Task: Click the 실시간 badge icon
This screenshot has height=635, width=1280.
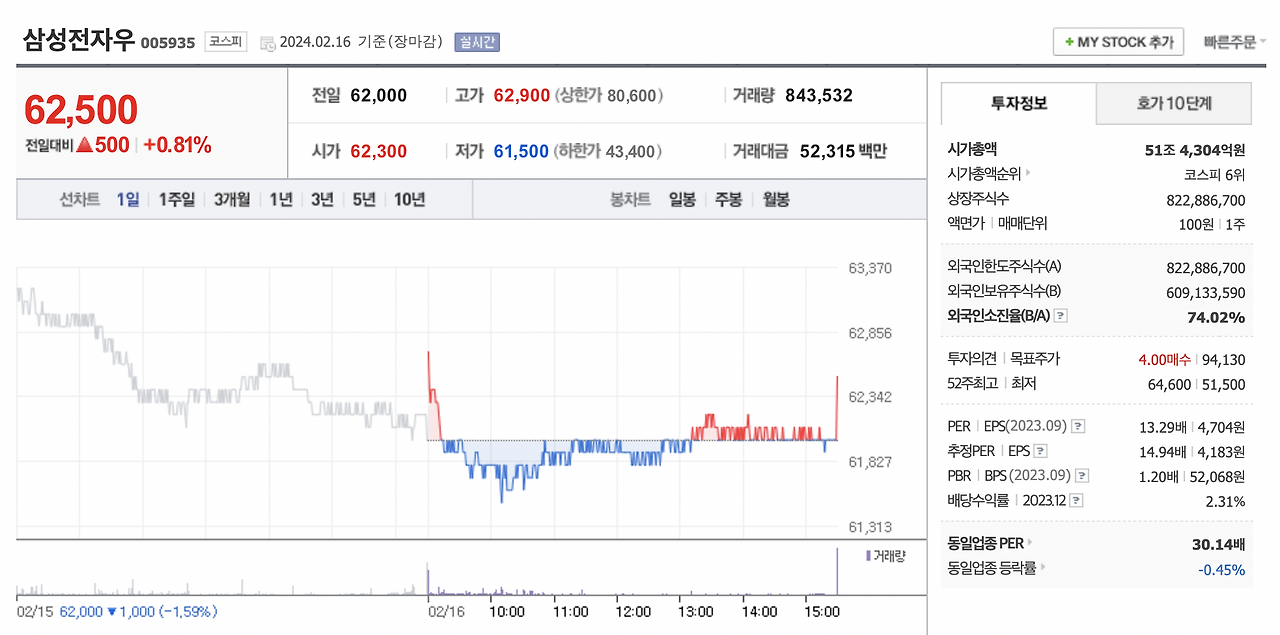Action: 476,42
